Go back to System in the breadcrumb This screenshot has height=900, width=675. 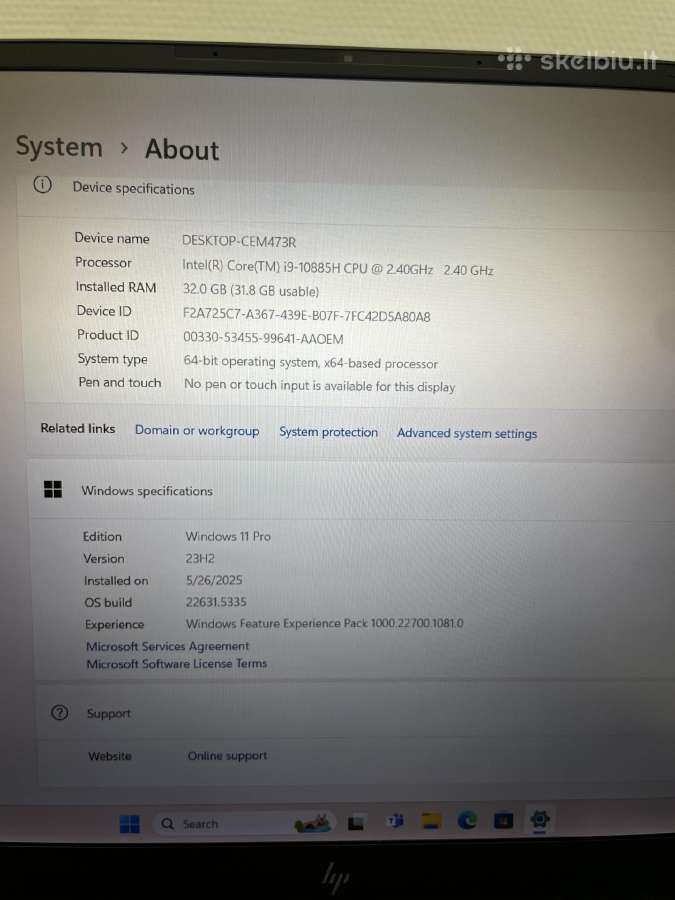click(59, 146)
